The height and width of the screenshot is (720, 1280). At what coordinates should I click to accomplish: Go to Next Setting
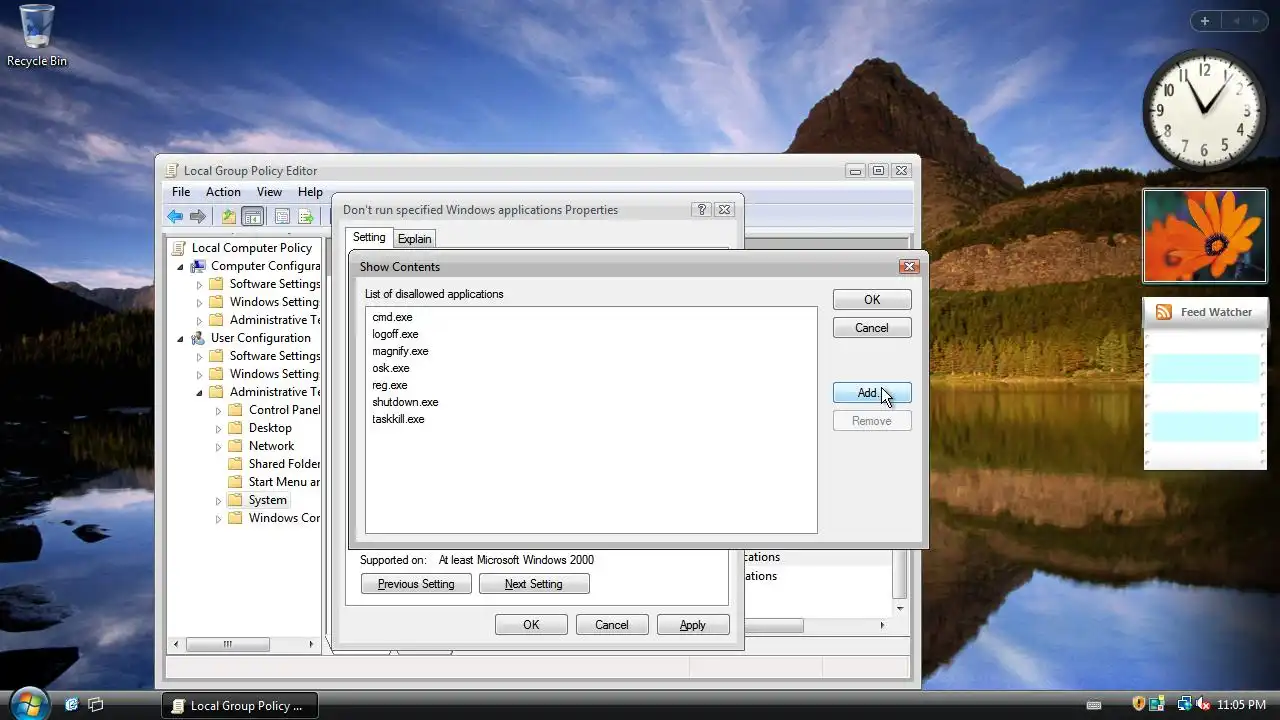(x=534, y=584)
